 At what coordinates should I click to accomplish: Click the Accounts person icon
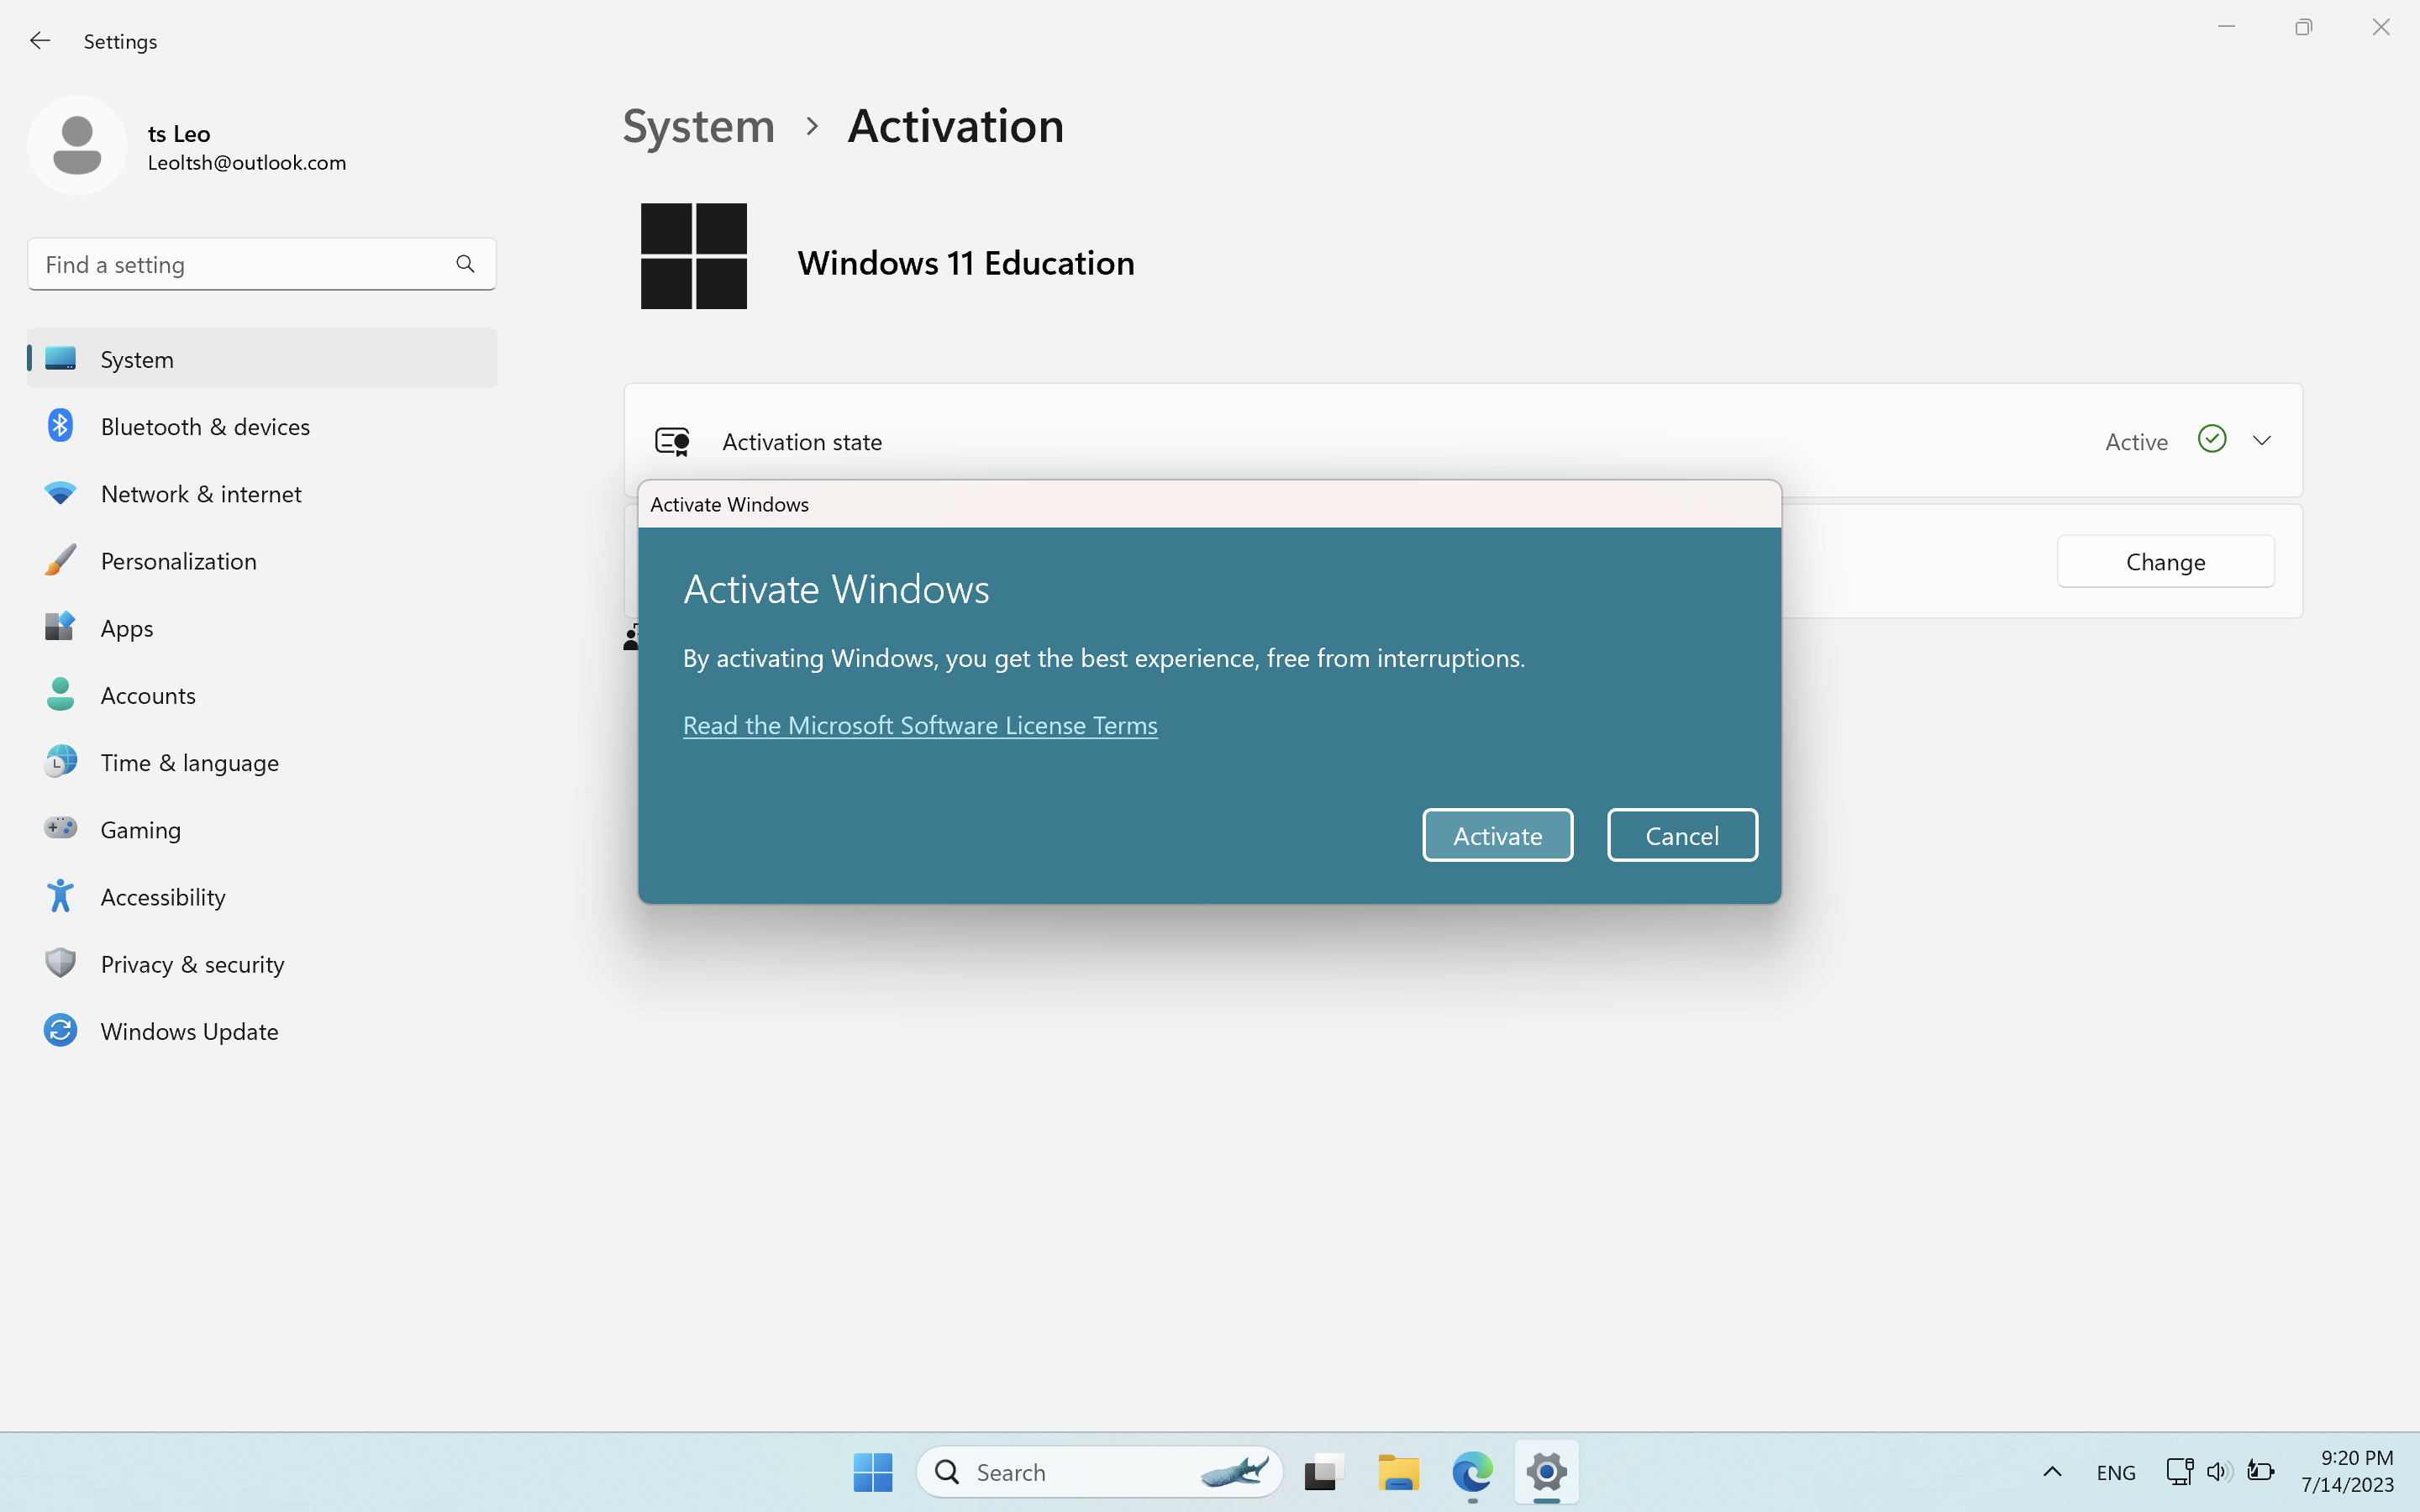click(x=60, y=695)
